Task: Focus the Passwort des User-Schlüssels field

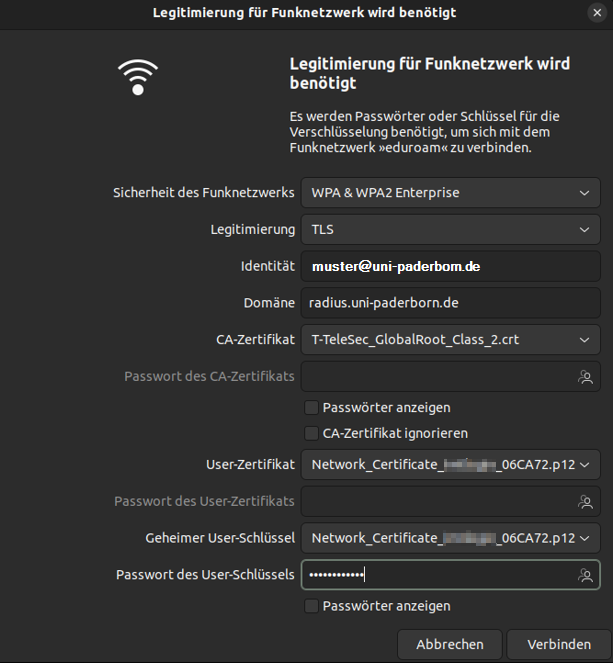Action: [x=440, y=575]
